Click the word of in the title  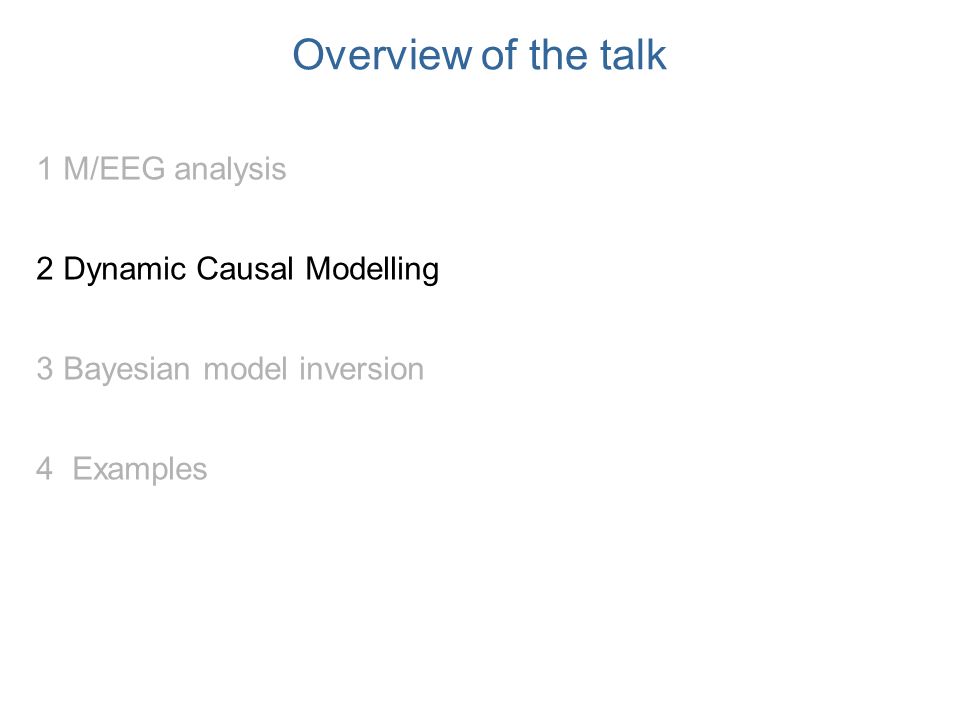[499, 55]
